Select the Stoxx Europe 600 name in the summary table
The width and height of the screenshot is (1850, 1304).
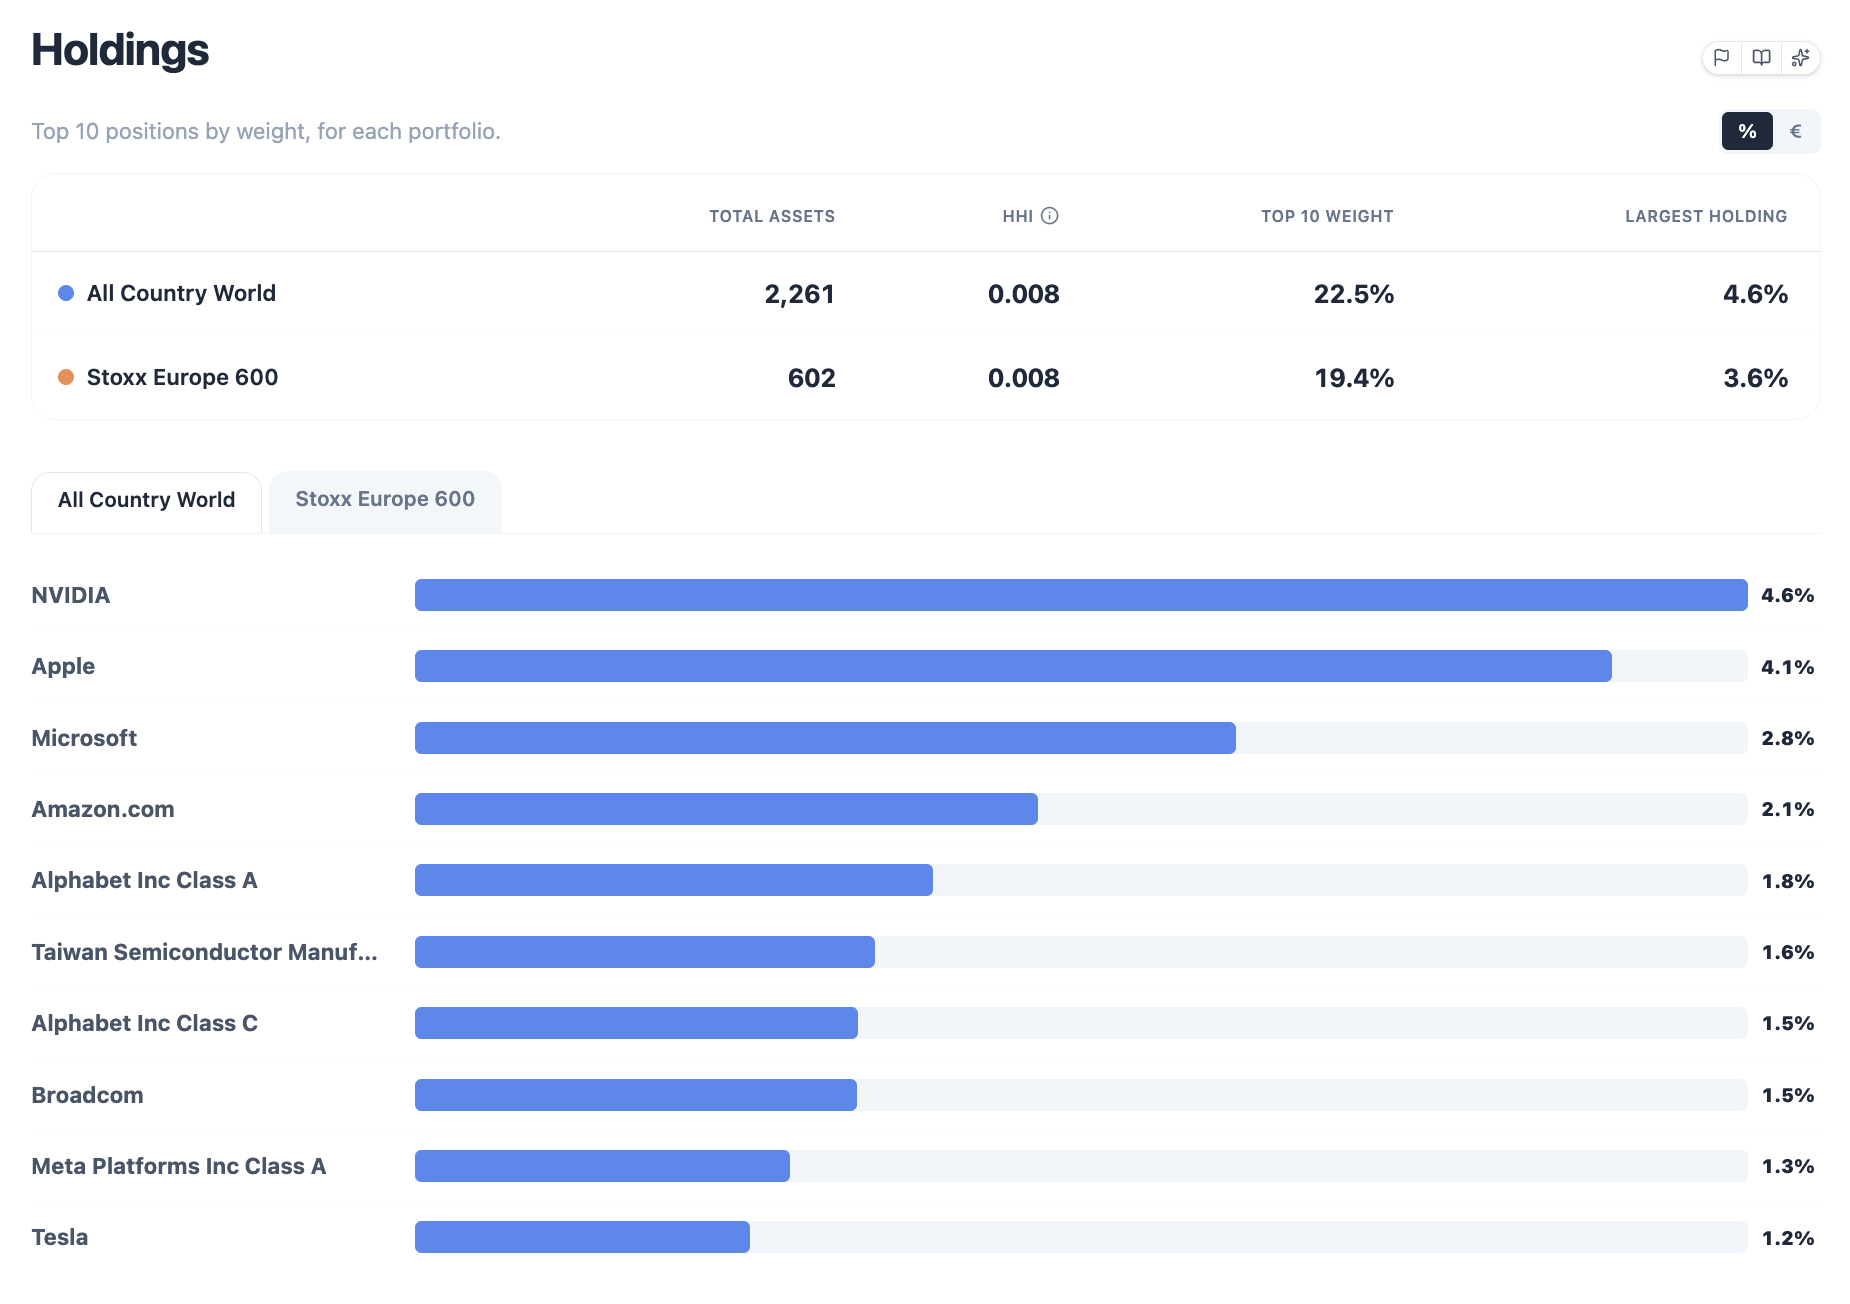(182, 377)
